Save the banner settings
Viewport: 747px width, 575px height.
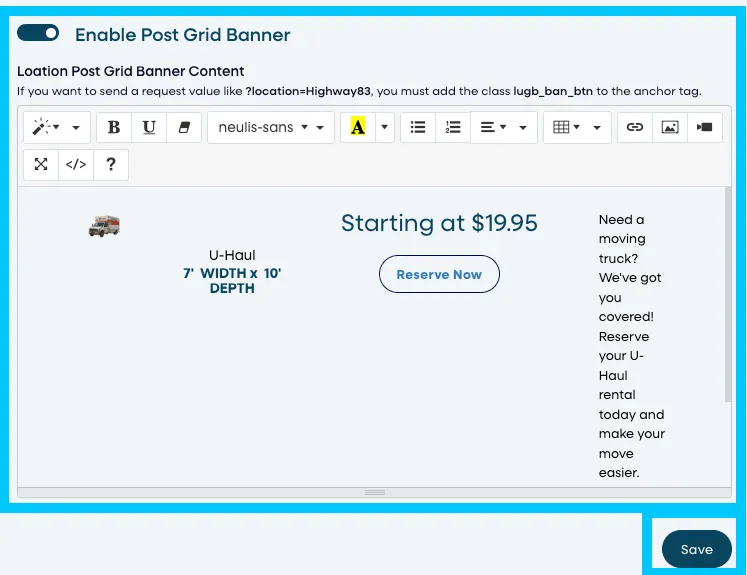pos(697,549)
